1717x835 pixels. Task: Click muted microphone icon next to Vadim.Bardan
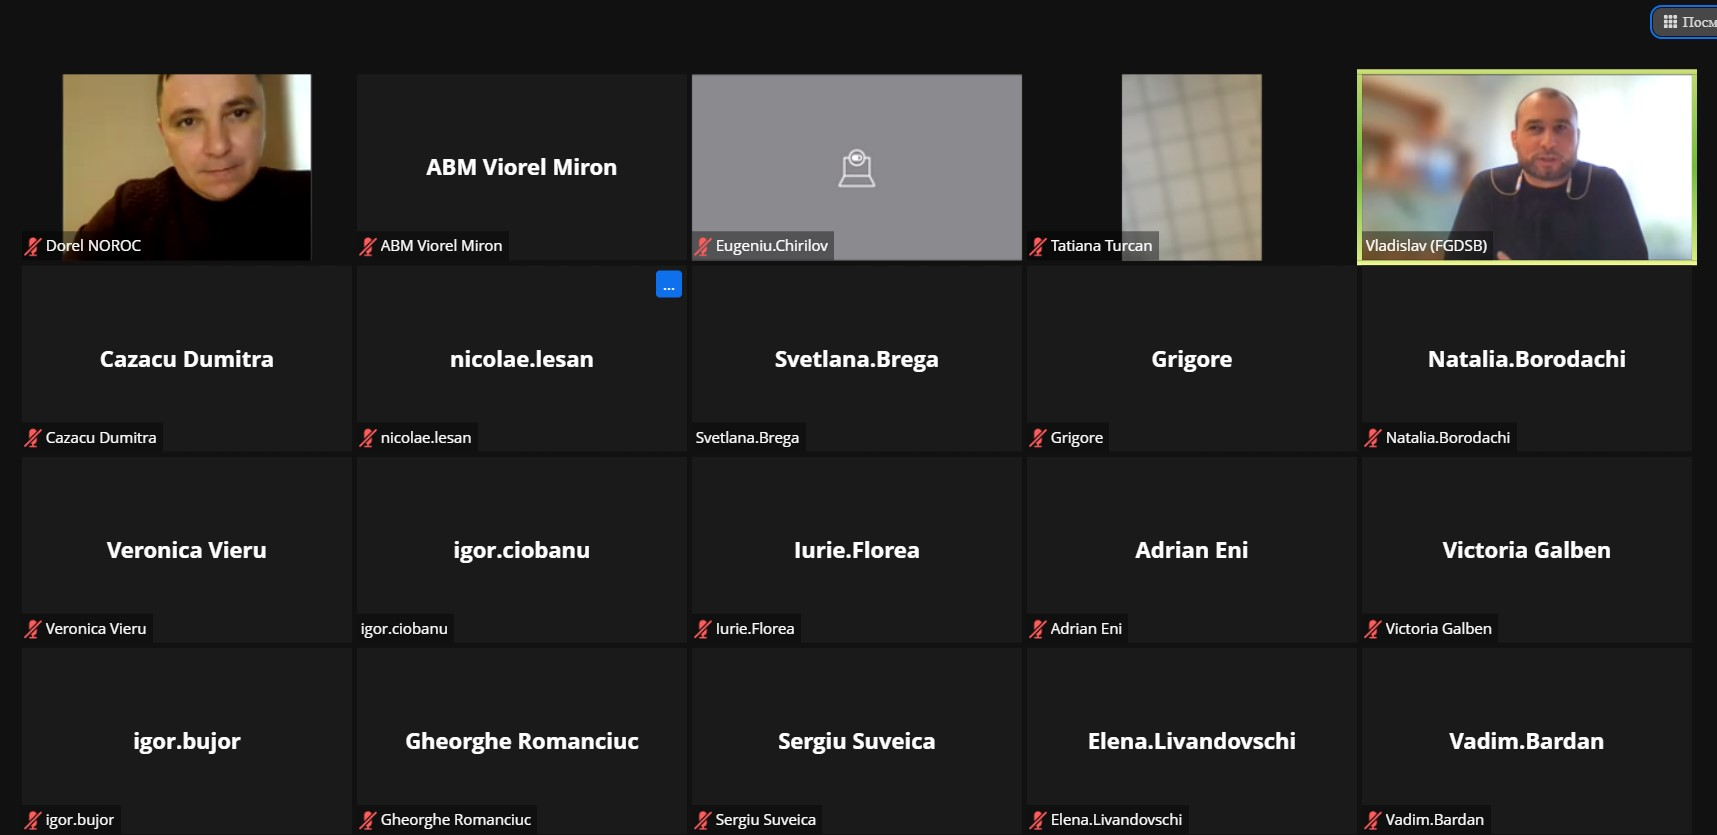(x=1373, y=820)
